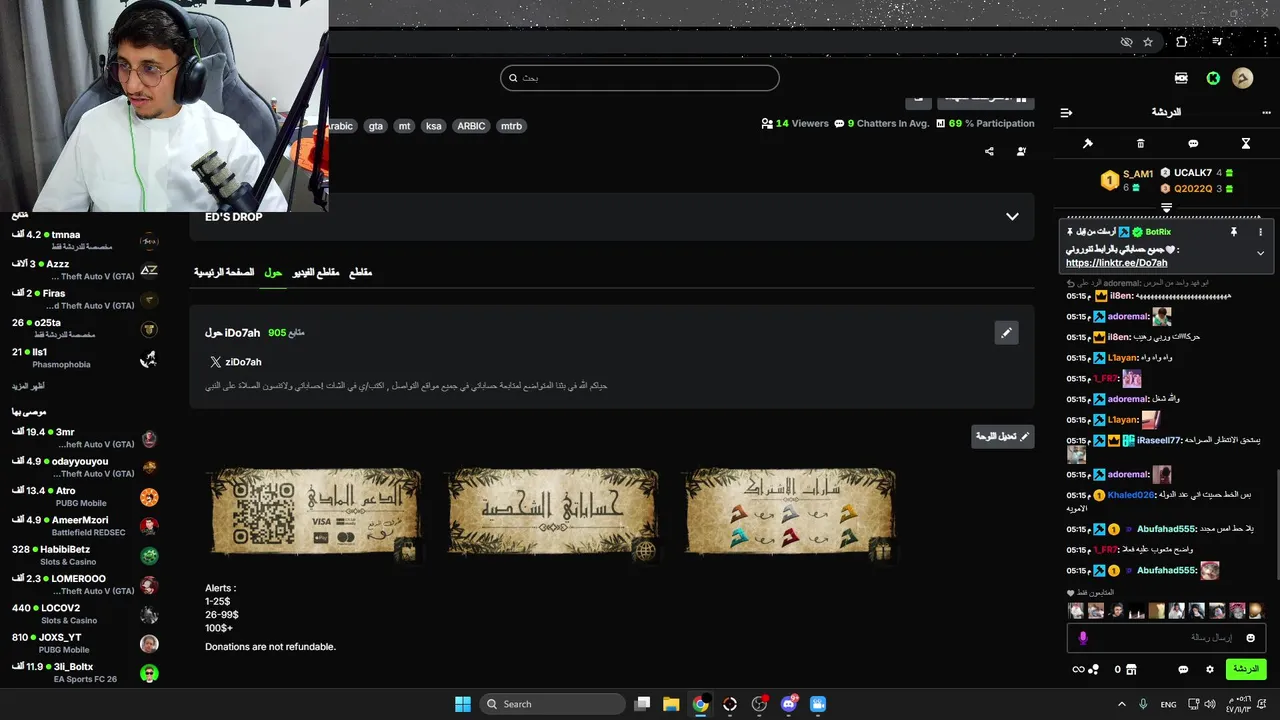Open pinned message three-dot menu

coord(1260,232)
